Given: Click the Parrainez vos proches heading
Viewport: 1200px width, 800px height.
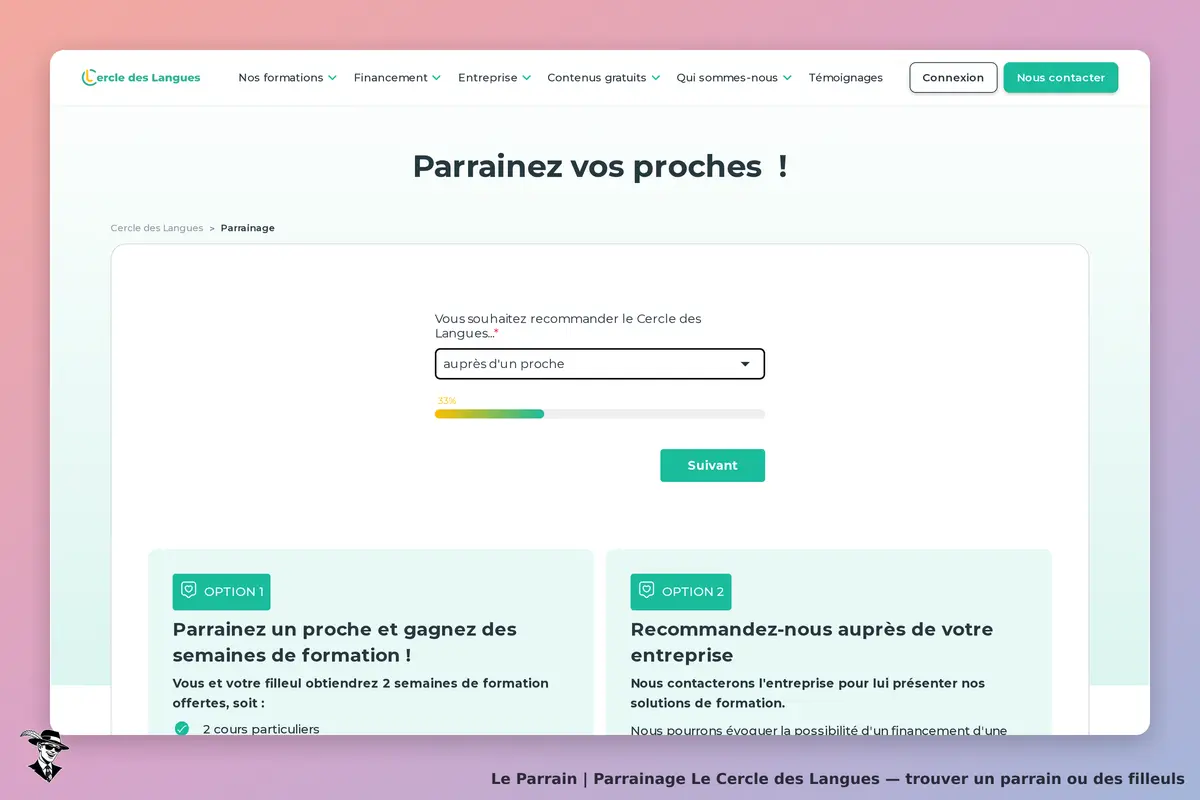Looking at the screenshot, I should [600, 166].
